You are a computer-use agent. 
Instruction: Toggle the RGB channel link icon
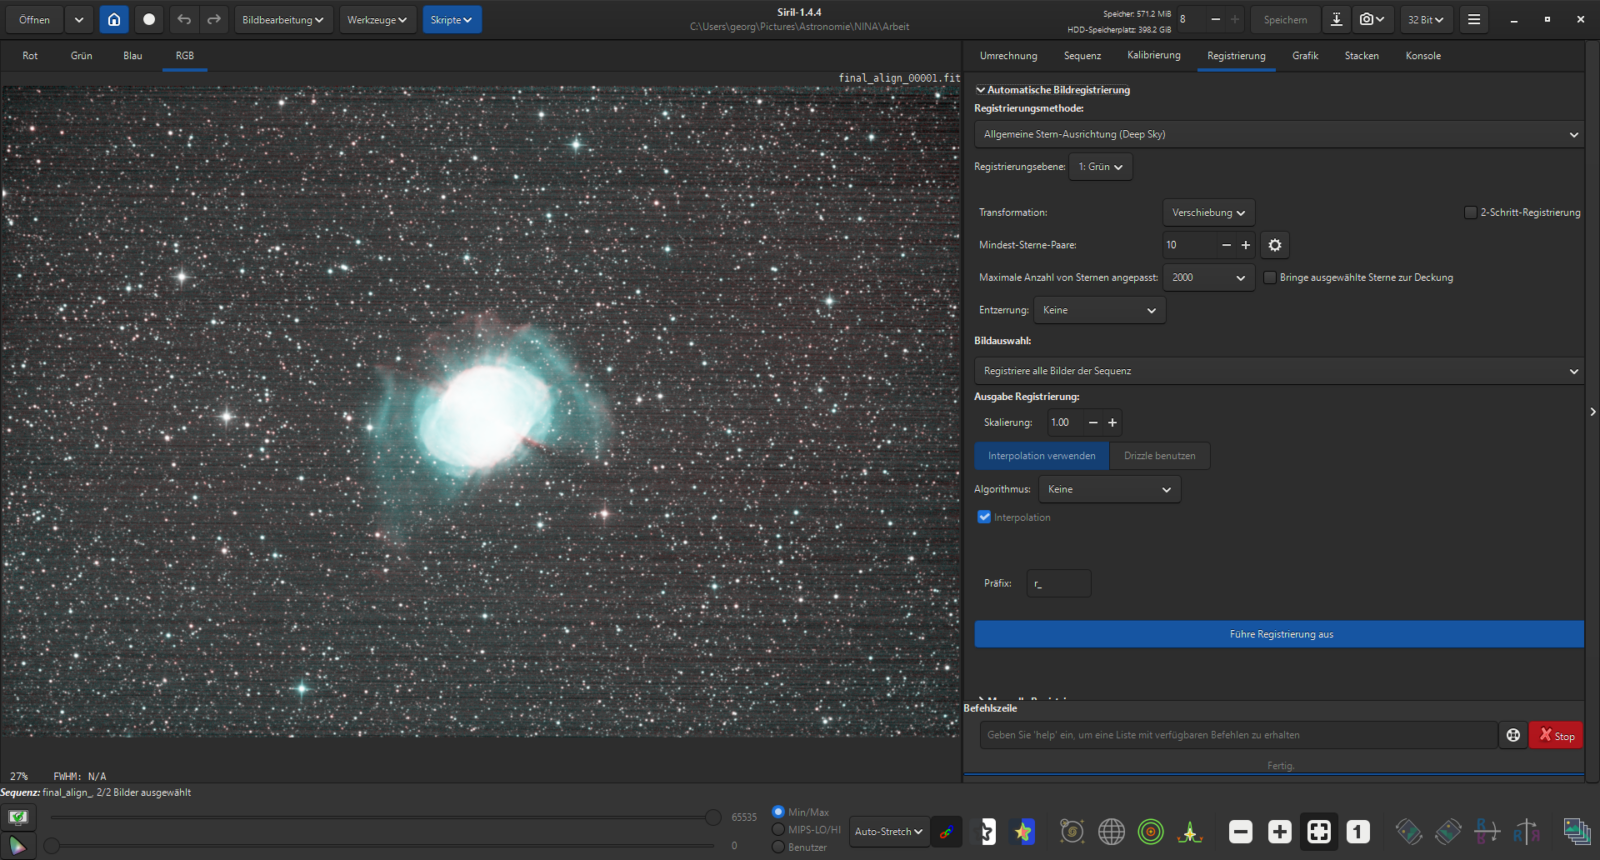pos(946,832)
